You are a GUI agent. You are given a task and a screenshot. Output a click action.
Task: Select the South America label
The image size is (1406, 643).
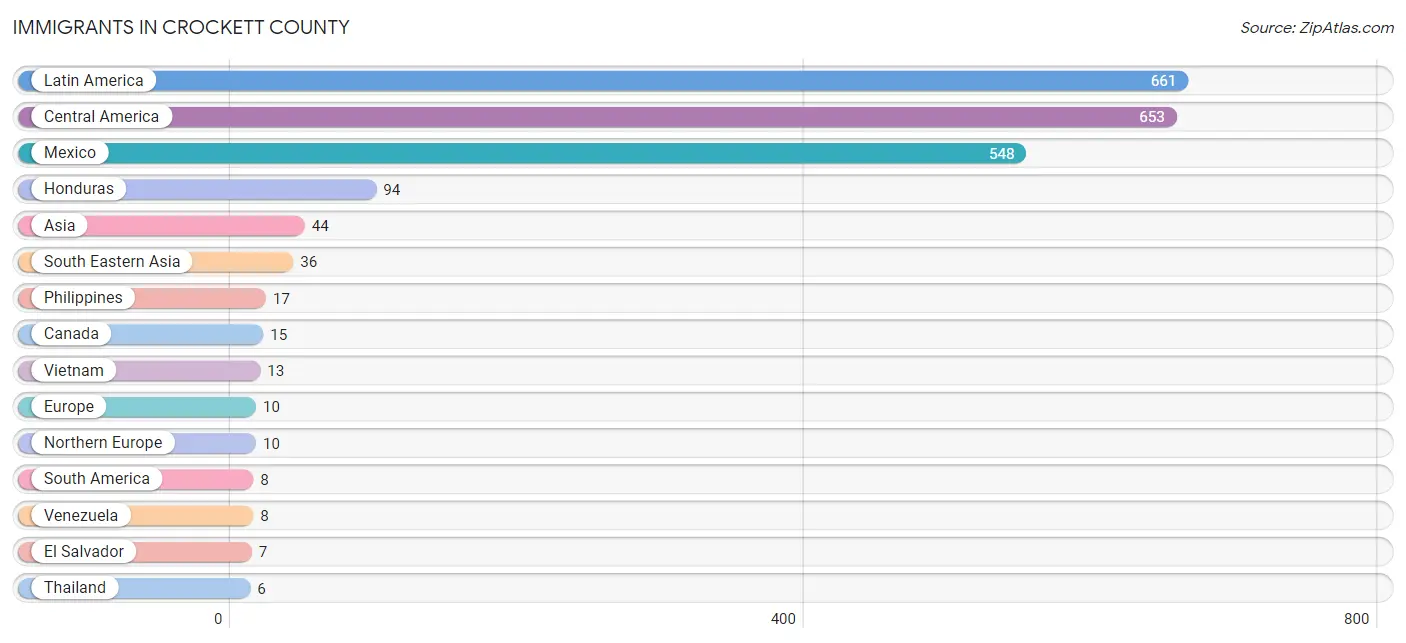pos(96,479)
